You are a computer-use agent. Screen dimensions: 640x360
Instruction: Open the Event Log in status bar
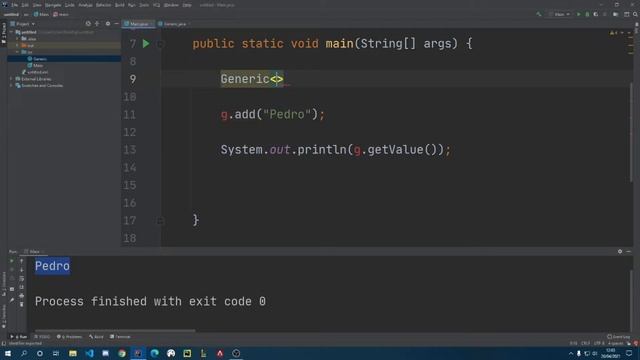[x=619, y=337]
